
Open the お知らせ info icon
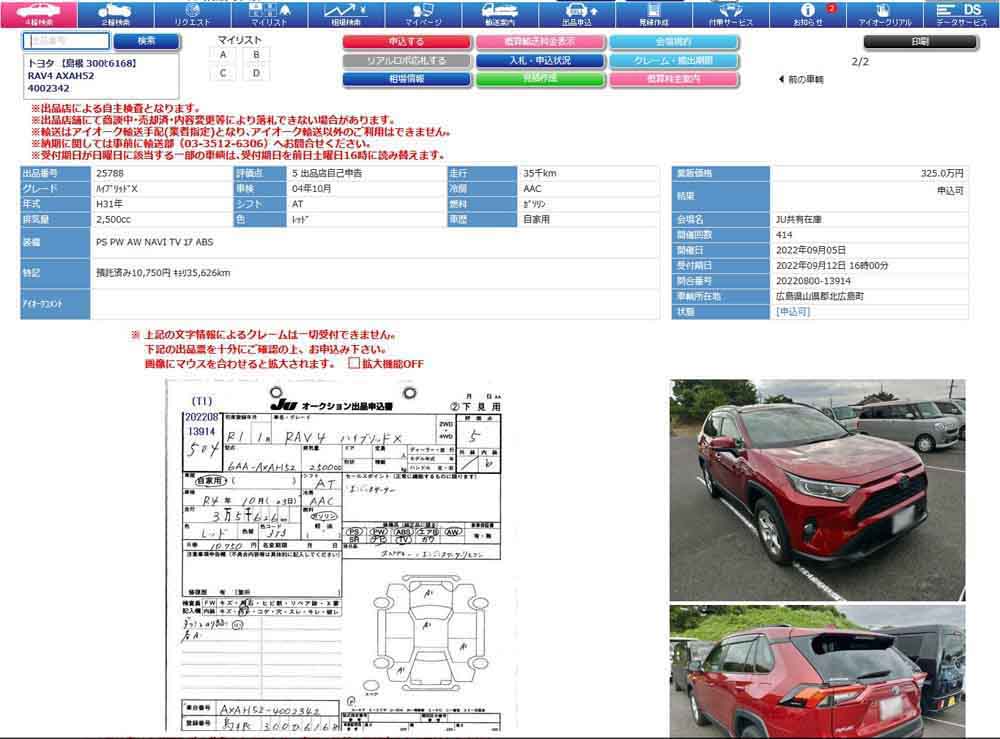point(808,14)
